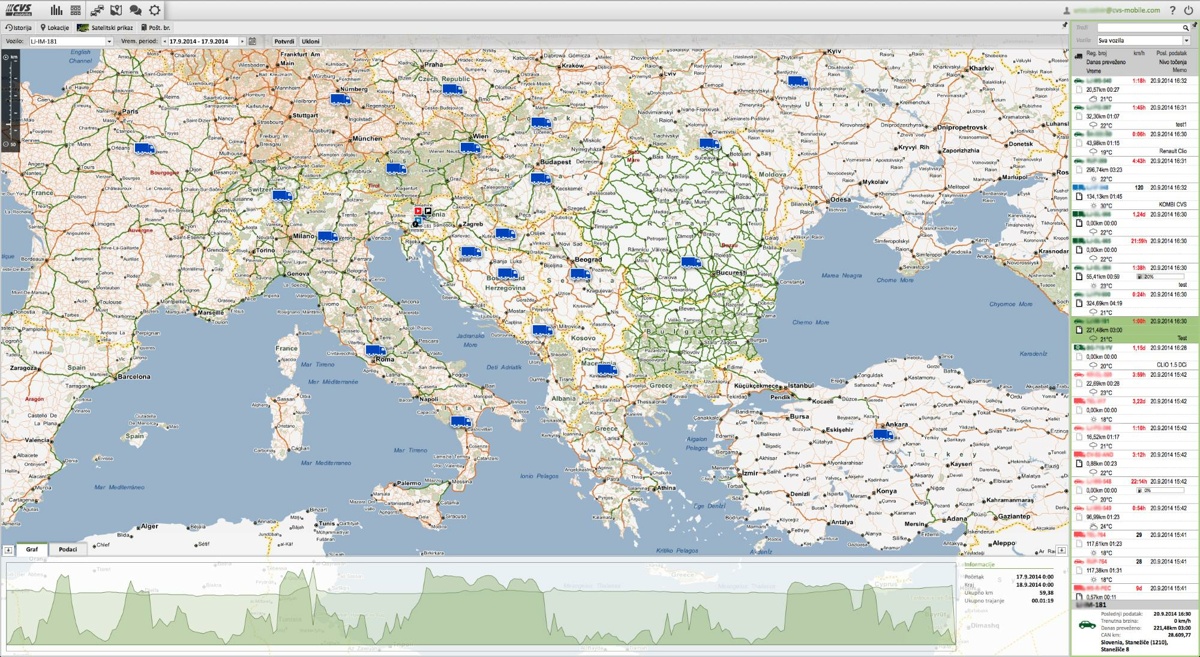Viewport: 1200px width, 657px height.
Task: Select the truck marker near Milano
Action: 327,237
